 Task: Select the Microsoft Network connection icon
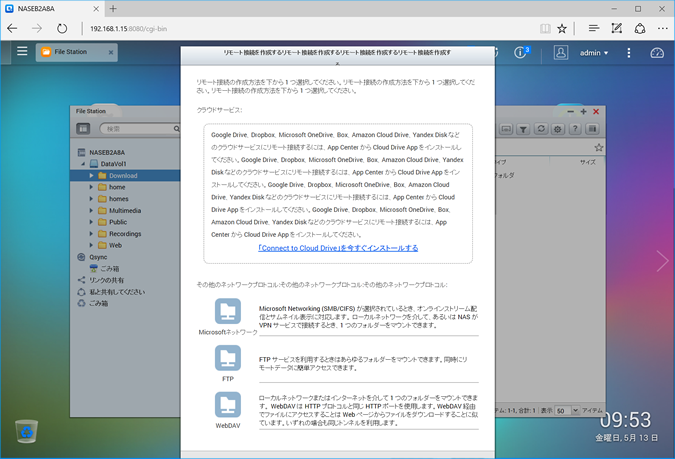[228, 311]
